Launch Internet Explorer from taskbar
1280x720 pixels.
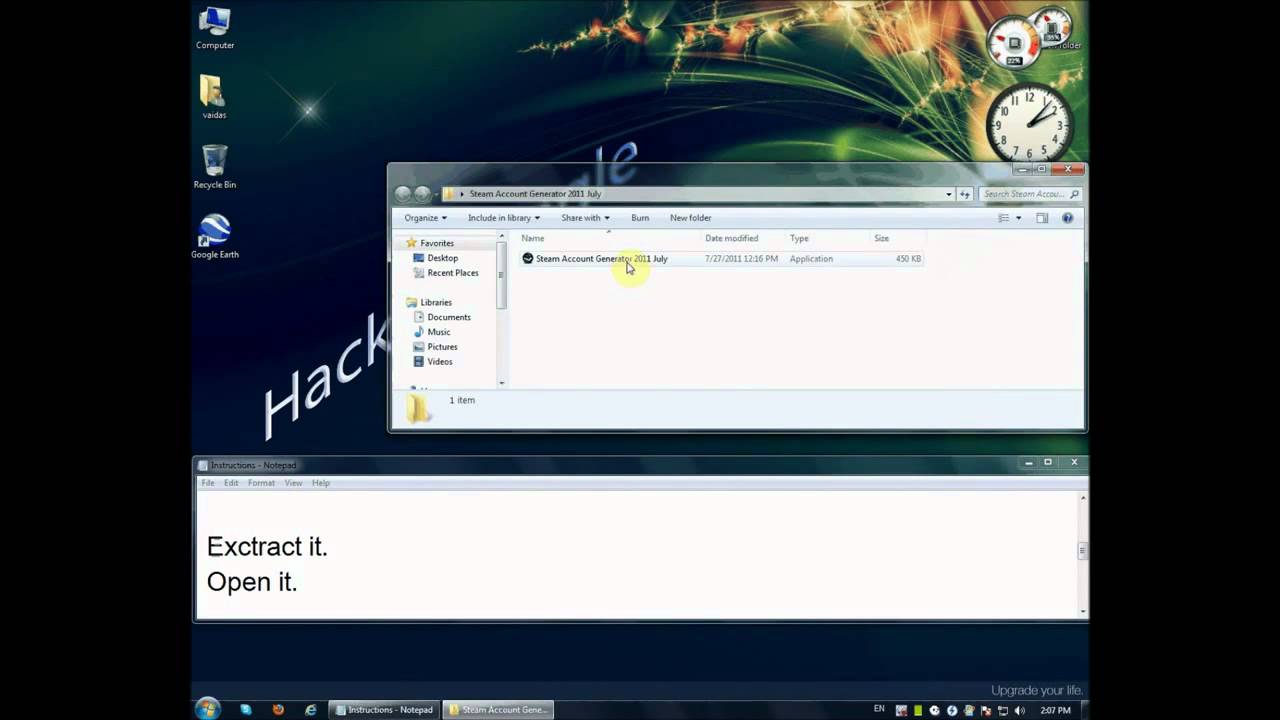click(311, 710)
